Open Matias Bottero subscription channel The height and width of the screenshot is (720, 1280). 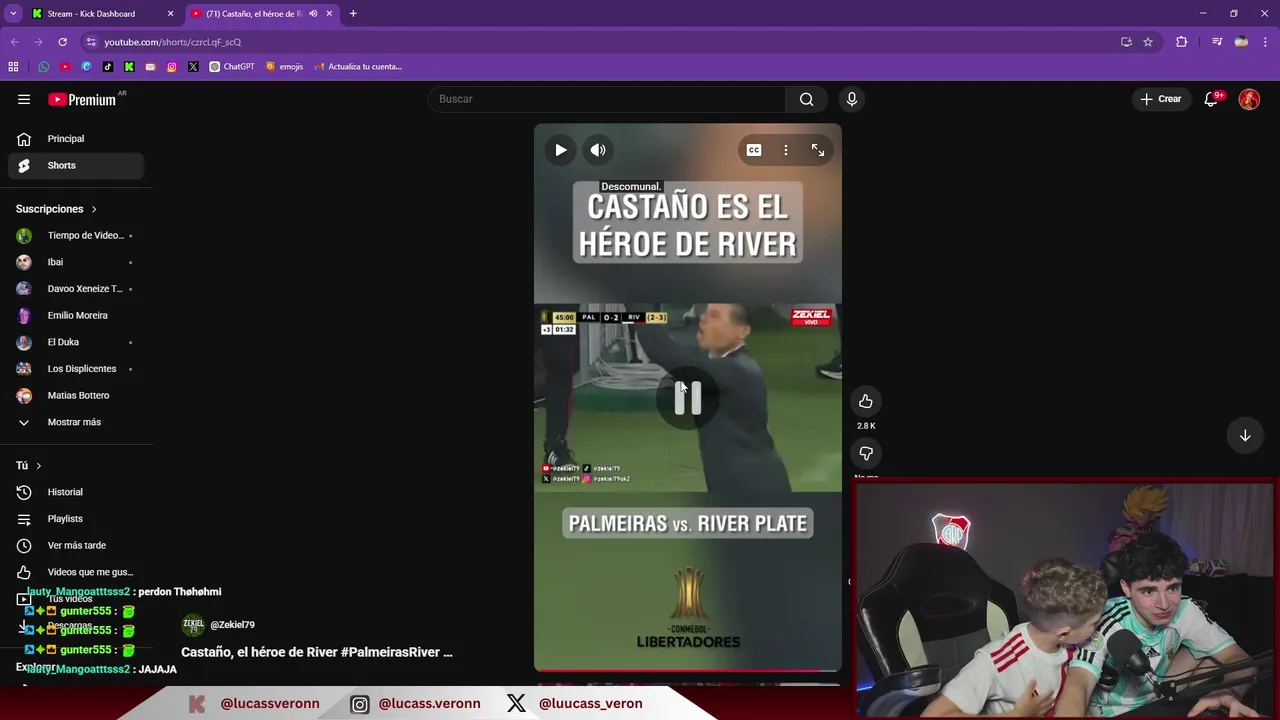tap(76, 396)
